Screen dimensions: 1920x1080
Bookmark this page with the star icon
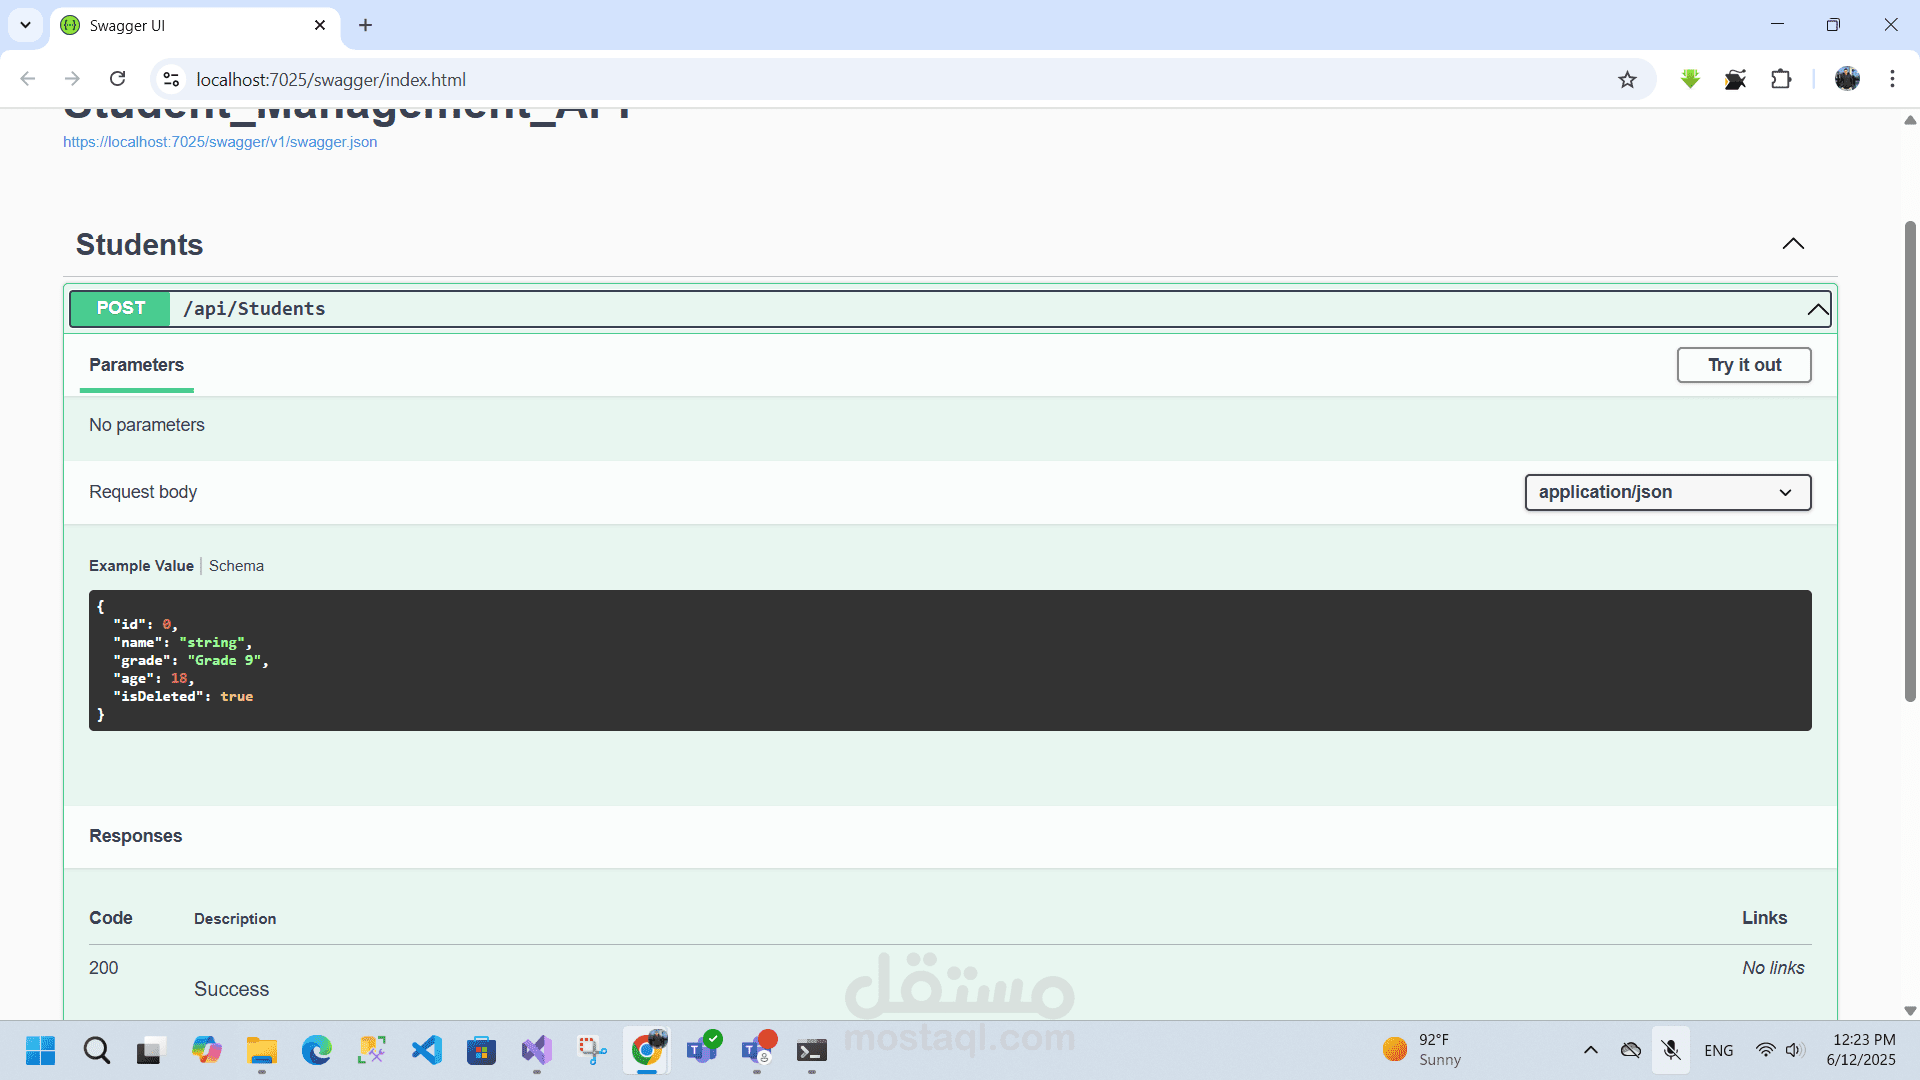point(1628,79)
